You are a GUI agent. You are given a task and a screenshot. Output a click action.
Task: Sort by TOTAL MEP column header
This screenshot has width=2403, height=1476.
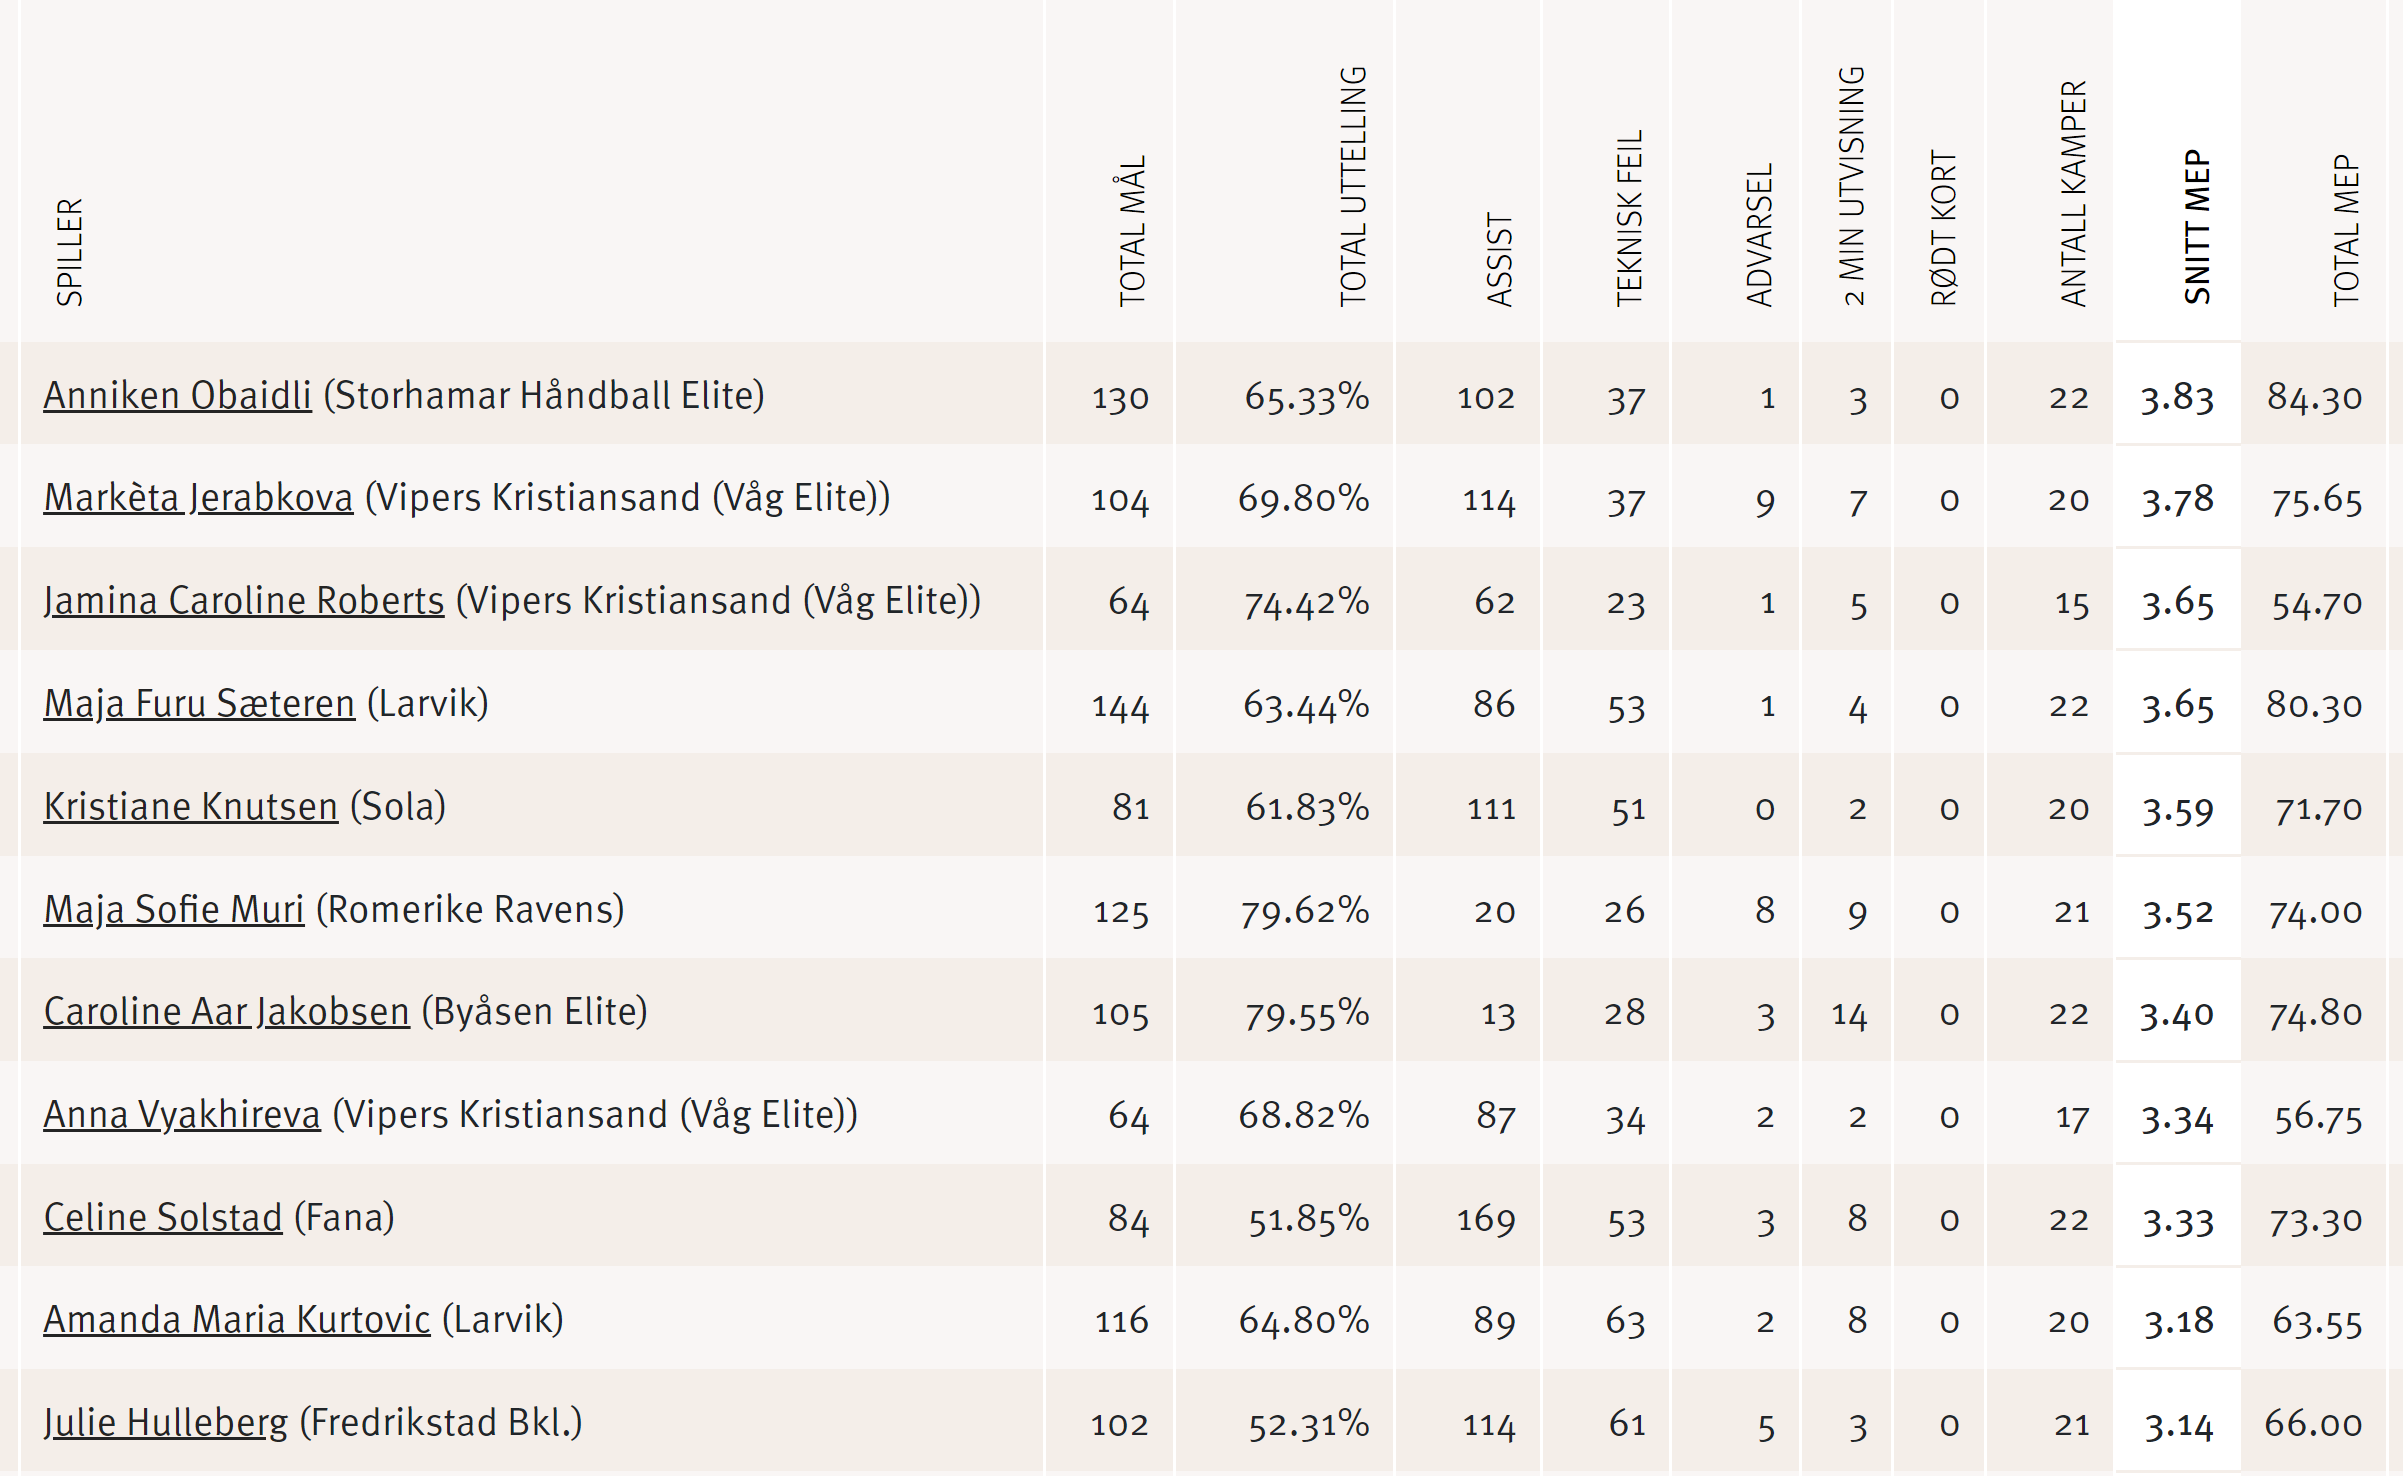(x=2346, y=231)
